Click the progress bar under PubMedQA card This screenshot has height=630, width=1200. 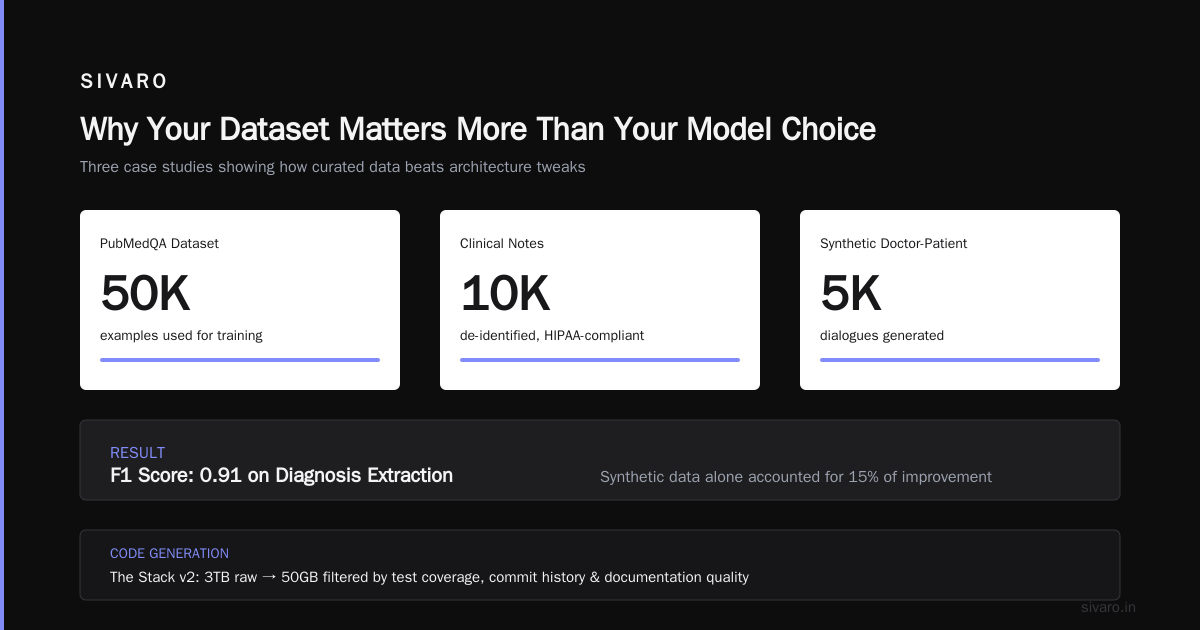click(x=240, y=360)
